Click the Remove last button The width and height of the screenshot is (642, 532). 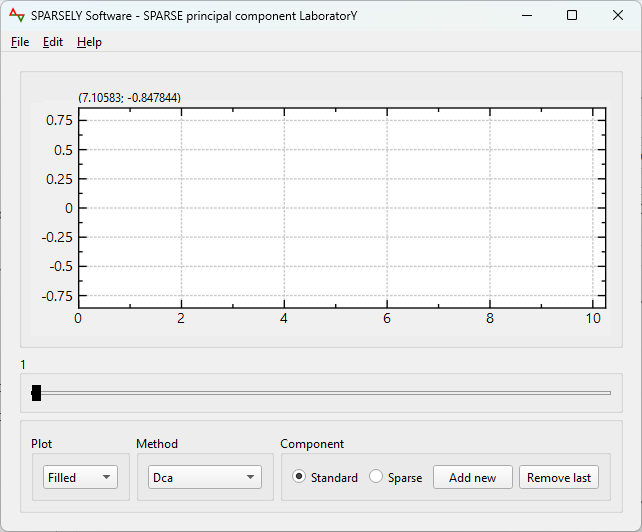(x=559, y=477)
